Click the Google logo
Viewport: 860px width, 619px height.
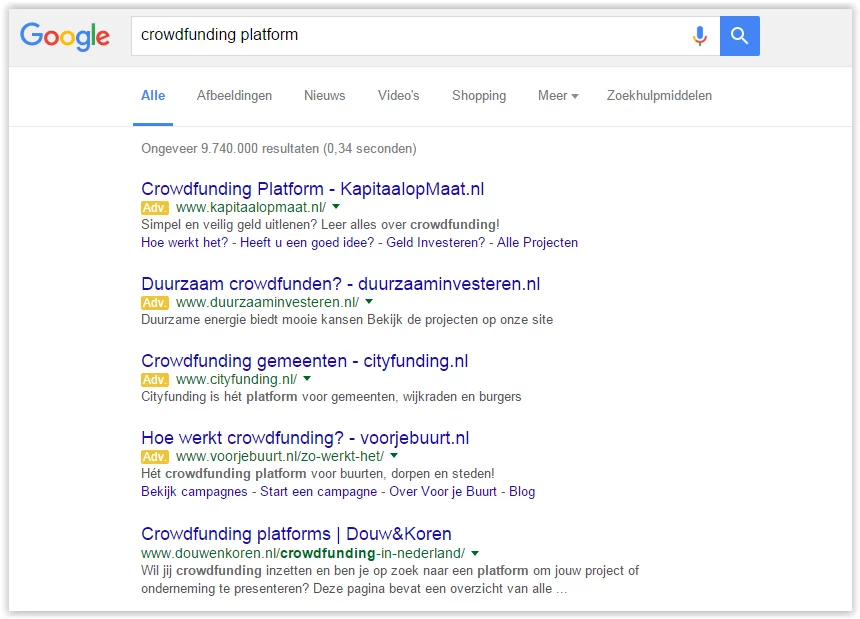pos(65,37)
